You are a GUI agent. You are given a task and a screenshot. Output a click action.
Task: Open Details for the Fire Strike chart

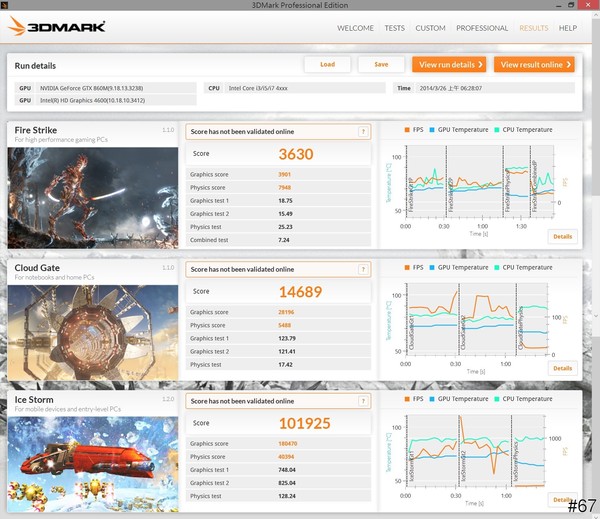[x=561, y=237]
